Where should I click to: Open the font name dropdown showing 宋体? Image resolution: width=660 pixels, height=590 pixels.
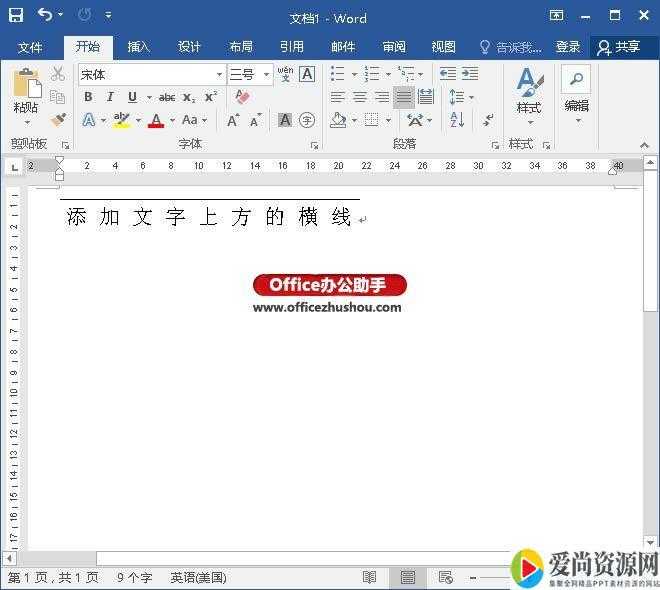click(x=219, y=74)
